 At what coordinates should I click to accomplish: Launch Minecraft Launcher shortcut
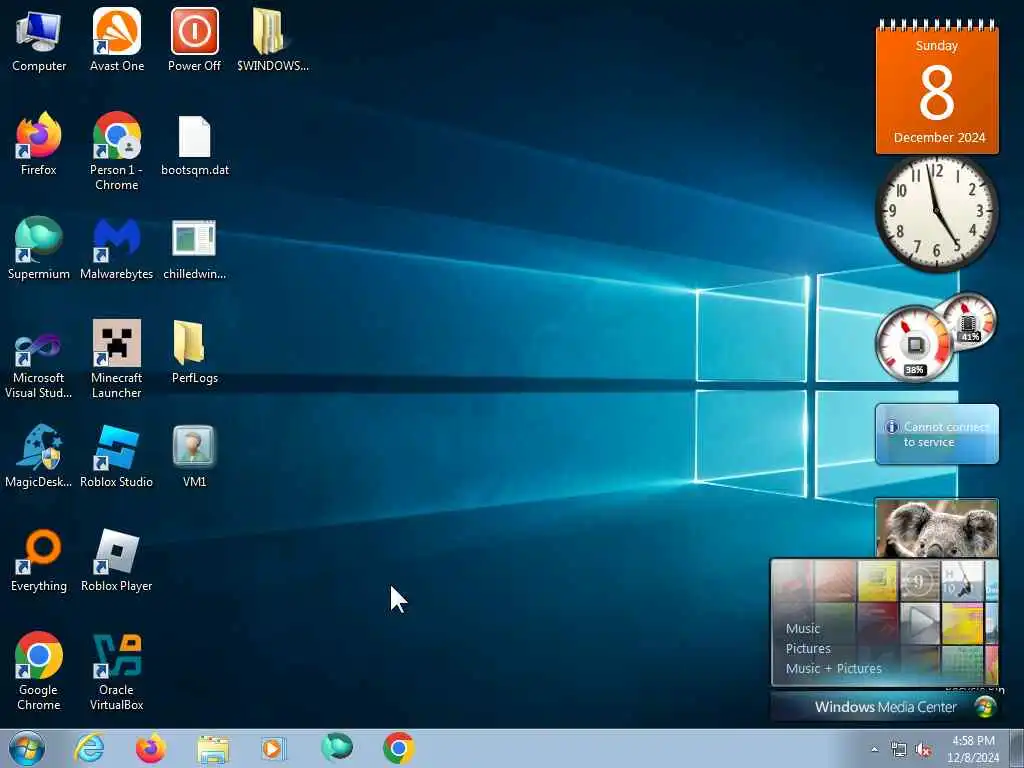[116, 359]
